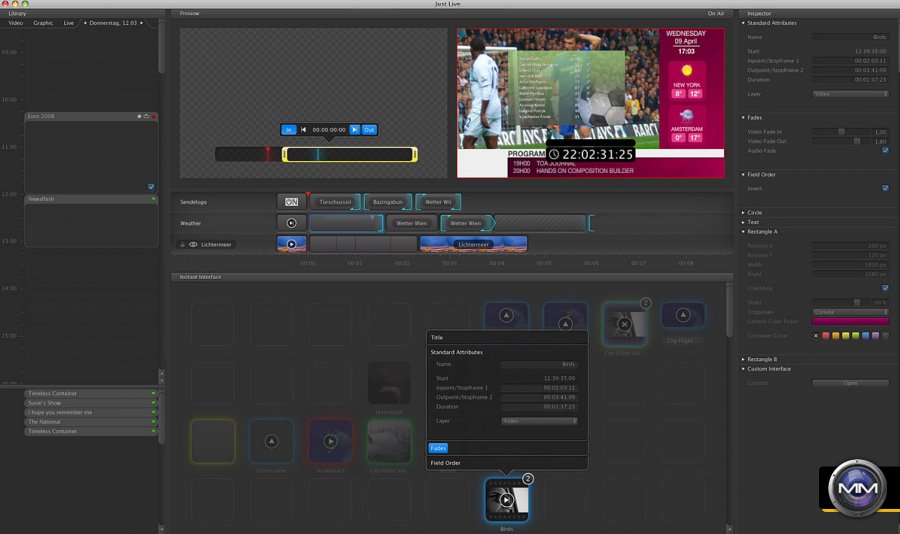This screenshot has width=900, height=534.
Task: Toggle the Audio Fade checkbox
Action: (885, 151)
